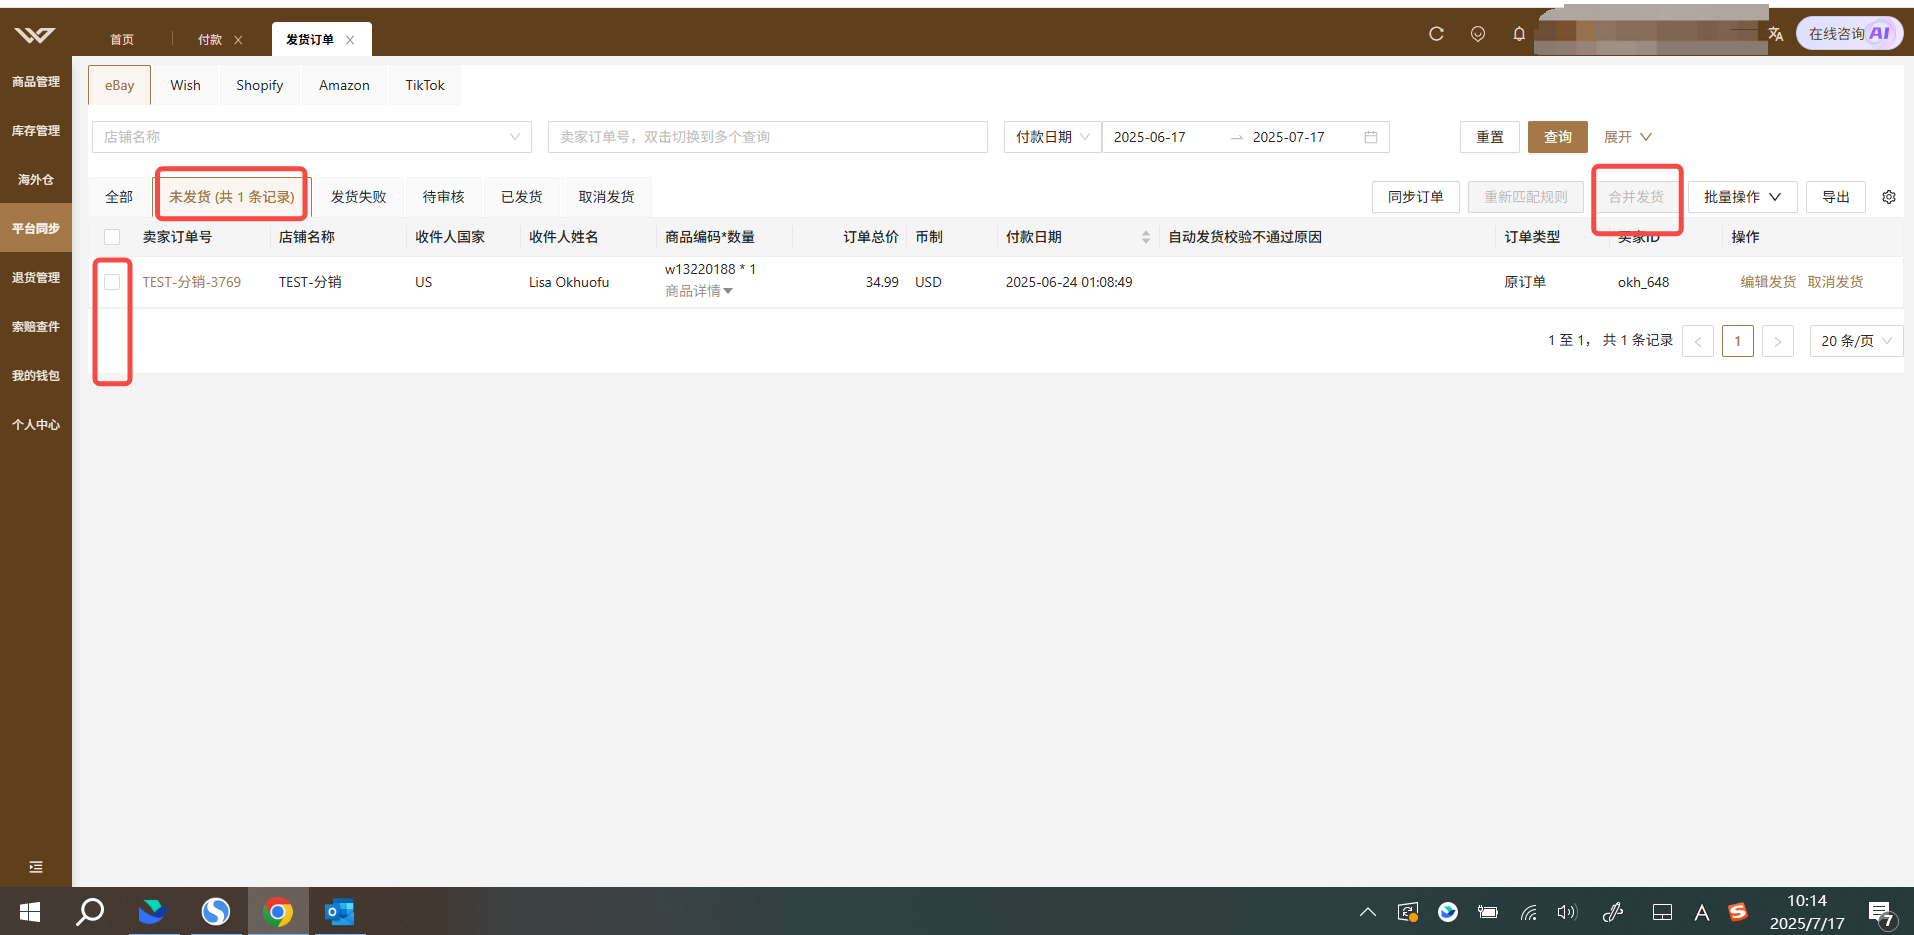
Task: Open the notification center in taskbar
Action: [1881, 913]
